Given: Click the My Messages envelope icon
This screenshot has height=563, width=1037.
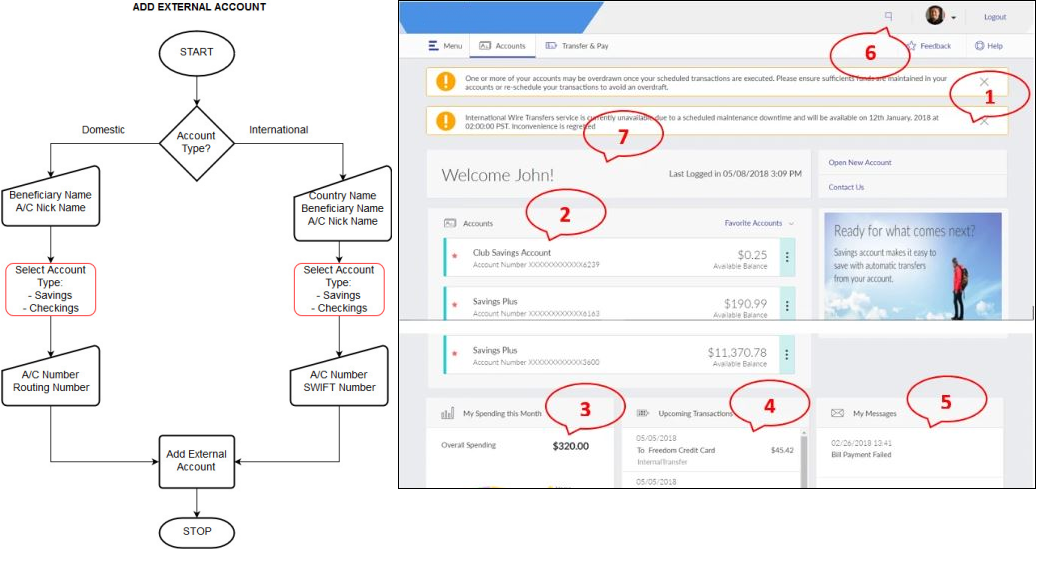Looking at the screenshot, I should 837,413.
